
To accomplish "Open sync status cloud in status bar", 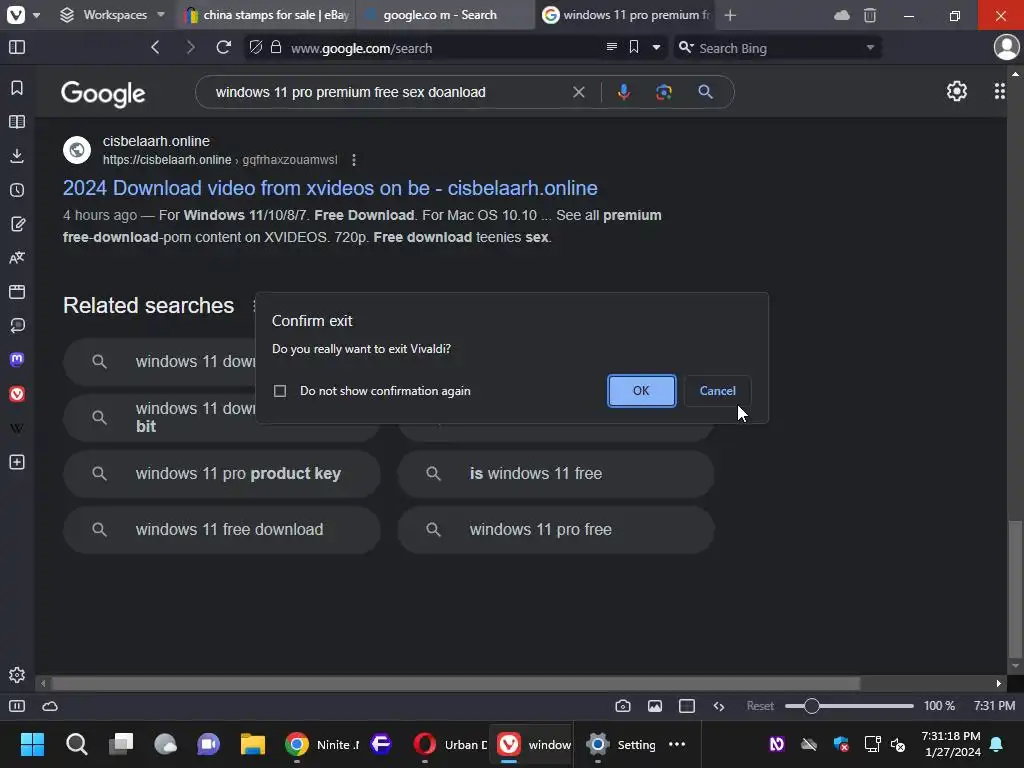I will [x=50, y=706].
